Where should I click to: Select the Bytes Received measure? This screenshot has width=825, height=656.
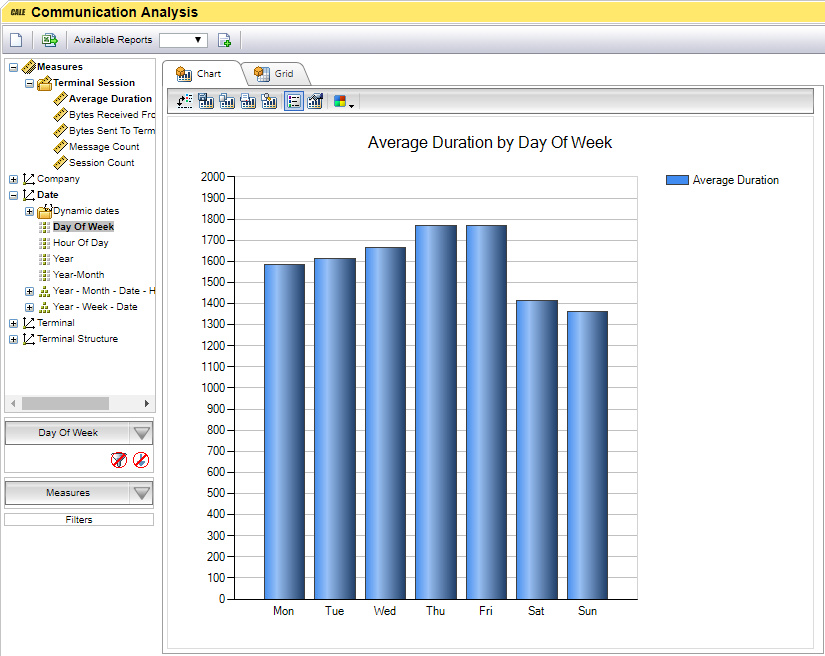point(112,115)
